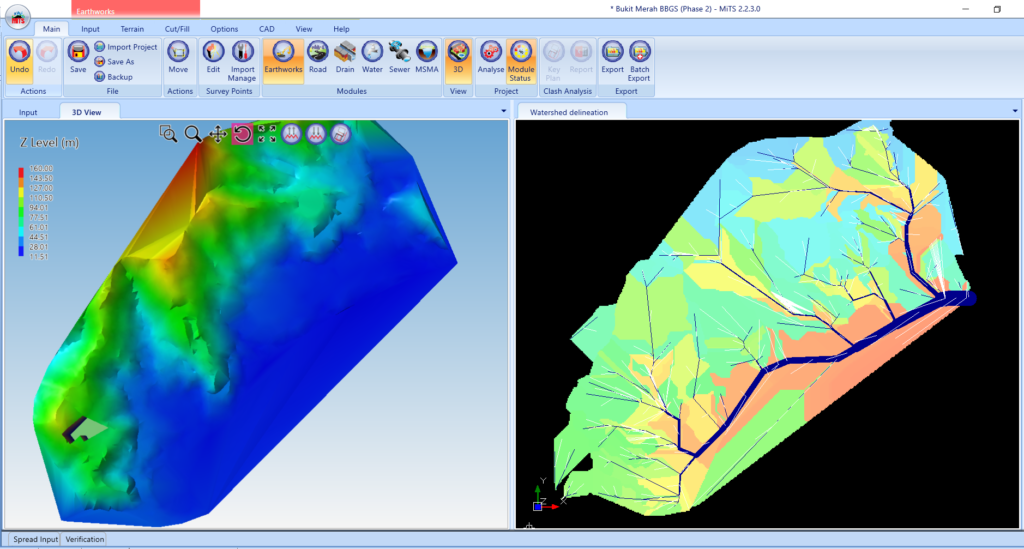Select the Watershed delineation tab

569,112
